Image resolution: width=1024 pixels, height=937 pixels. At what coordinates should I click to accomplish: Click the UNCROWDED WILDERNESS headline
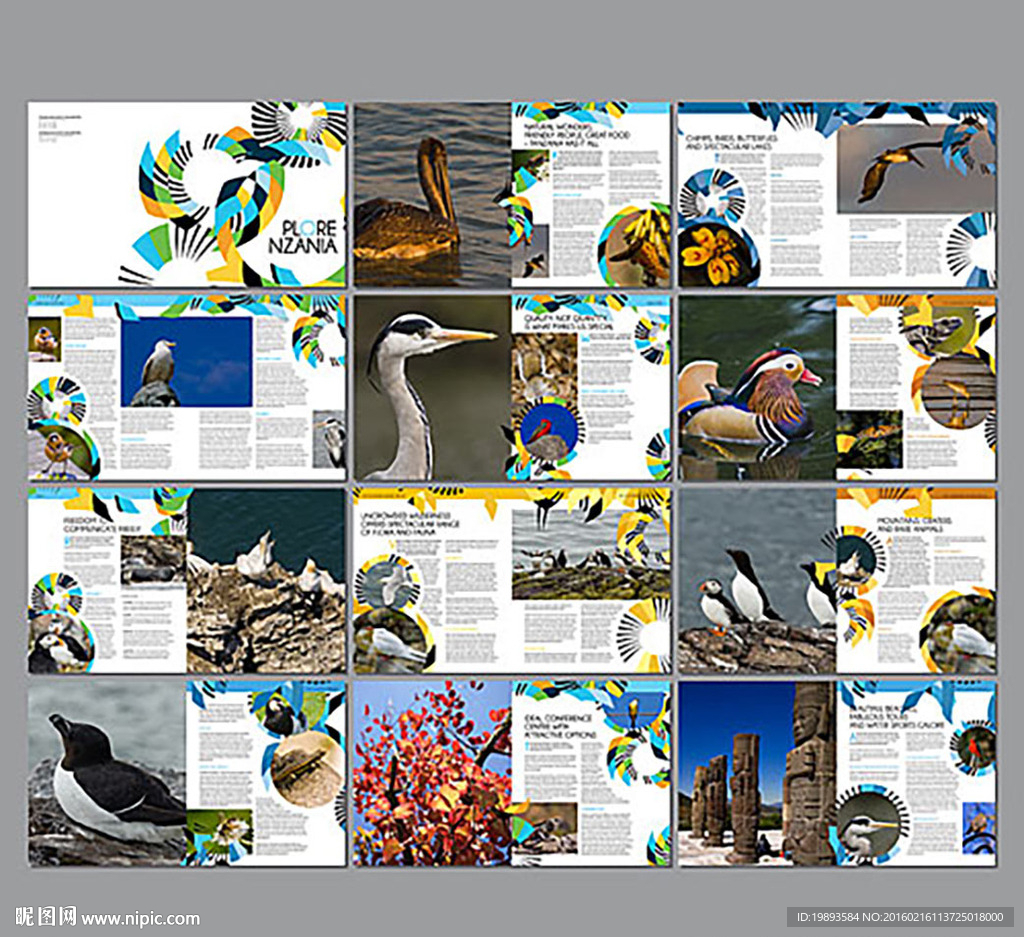coord(409,524)
